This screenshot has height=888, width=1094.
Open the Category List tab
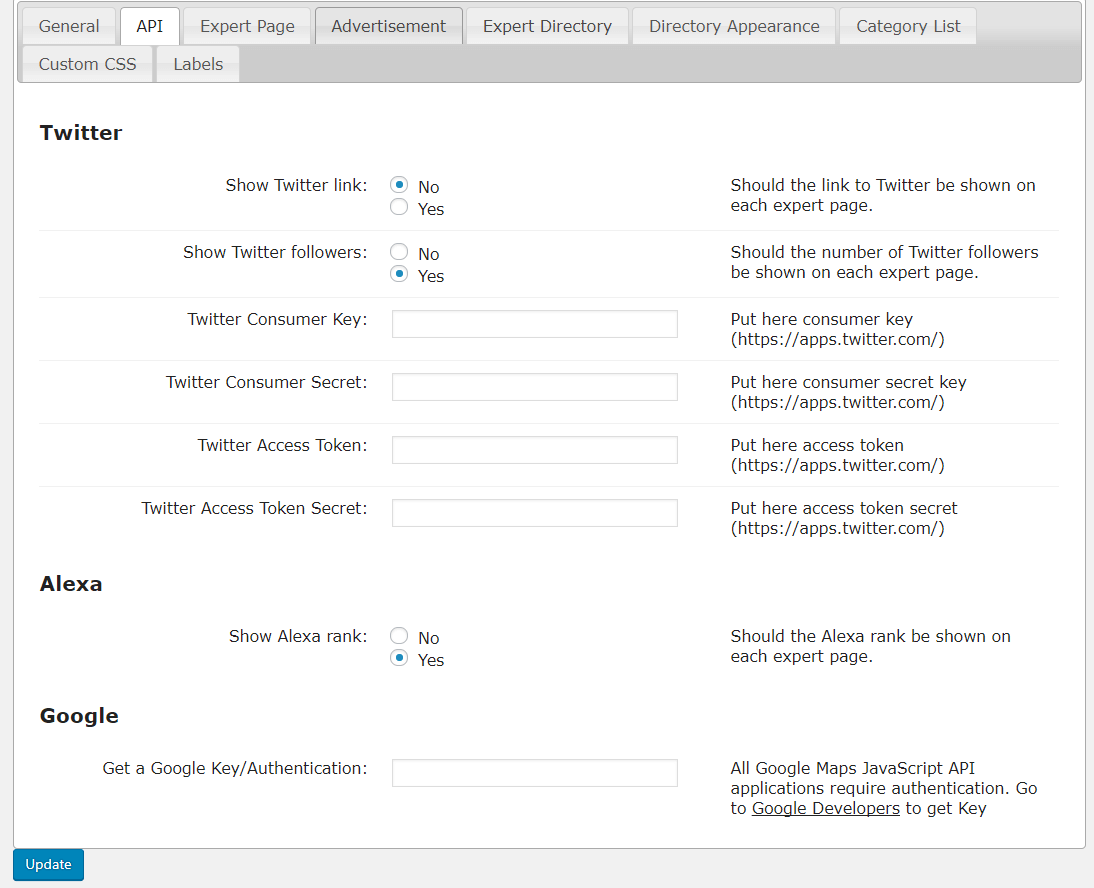click(908, 26)
